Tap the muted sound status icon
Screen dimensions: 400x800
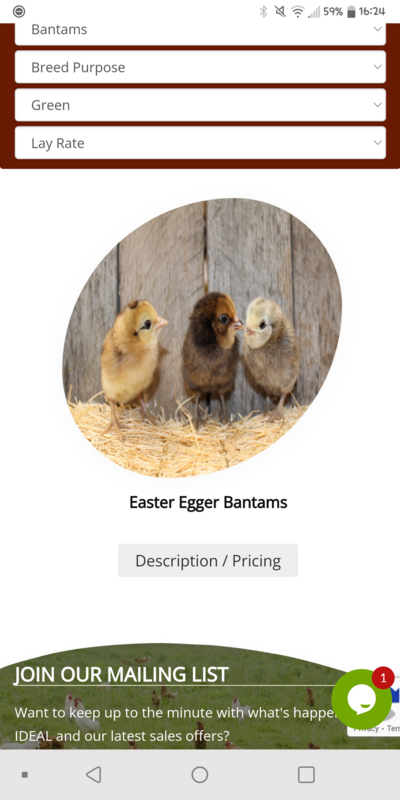pos(280,11)
